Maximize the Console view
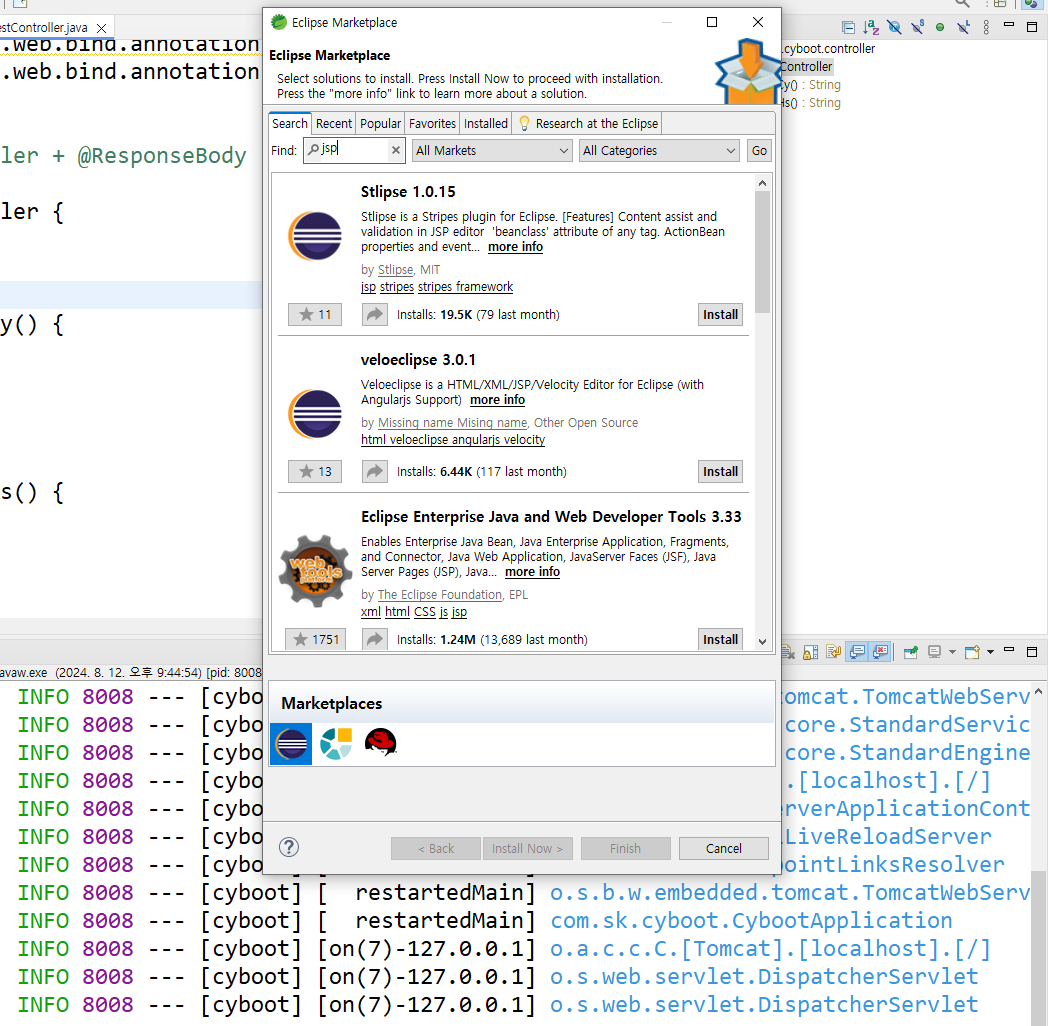The height and width of the screenshot is (1026, 1048). (x=1032, y=652)
